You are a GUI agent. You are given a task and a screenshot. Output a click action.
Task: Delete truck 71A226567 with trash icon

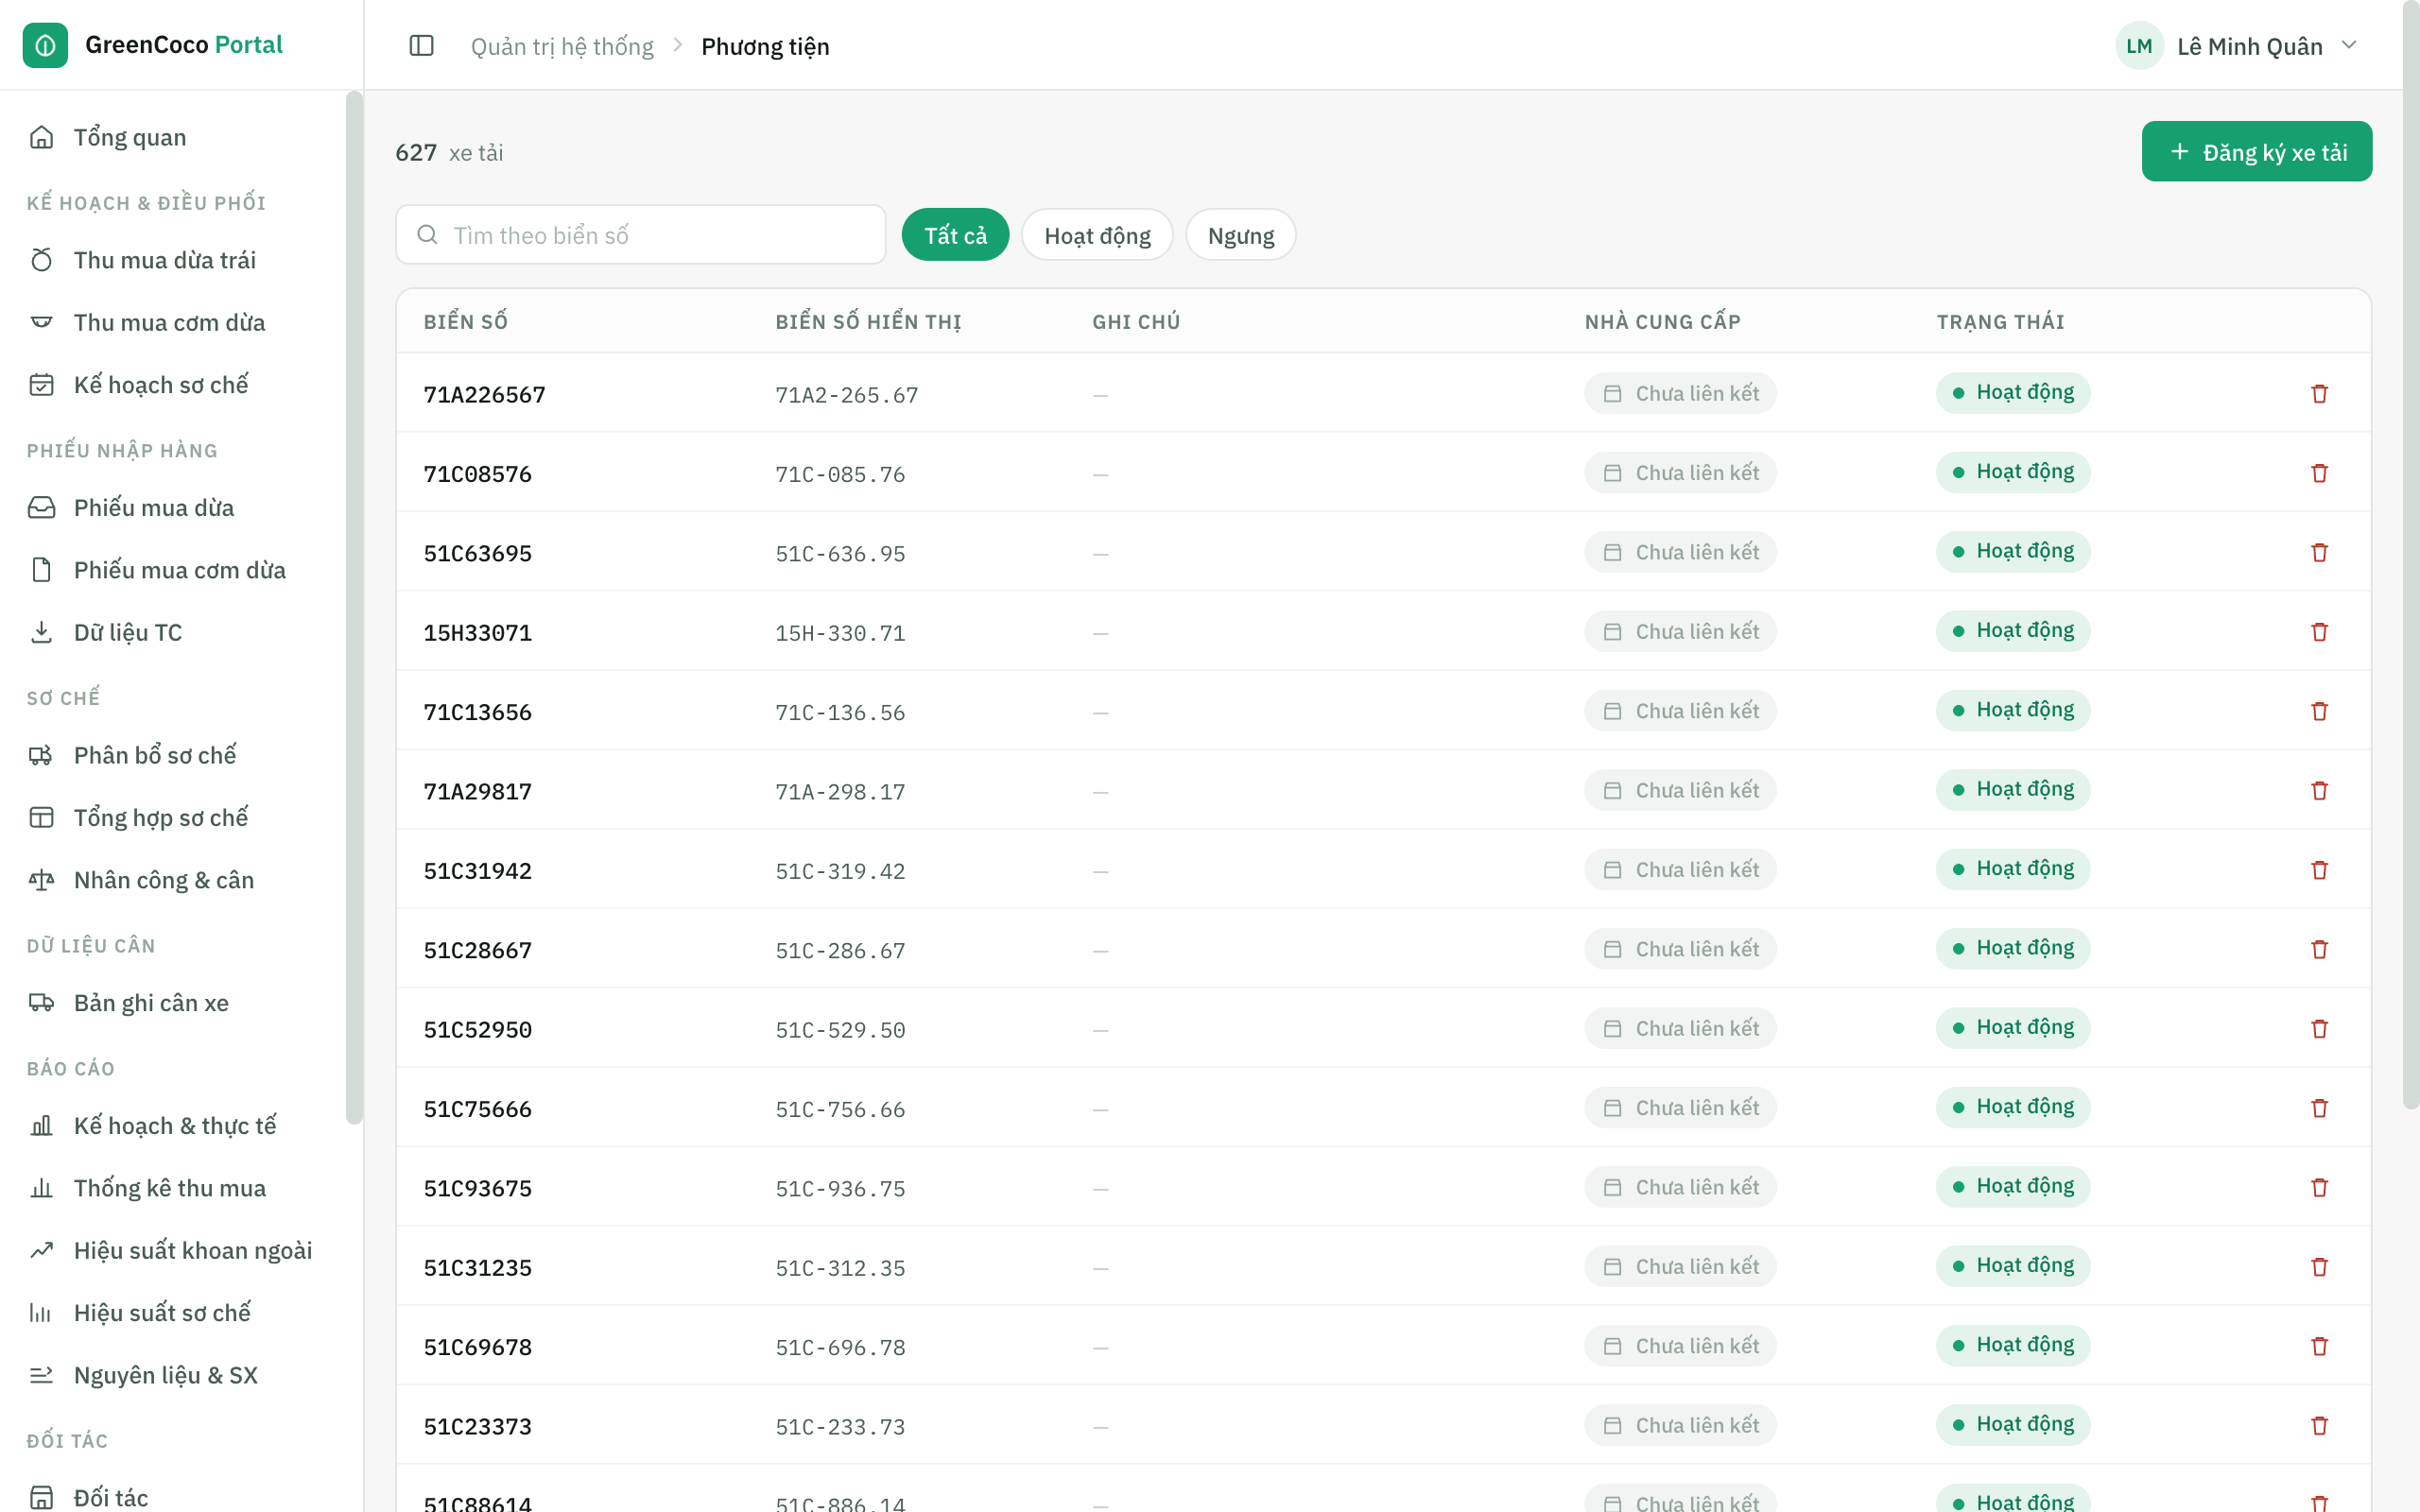coord(2320,394)
